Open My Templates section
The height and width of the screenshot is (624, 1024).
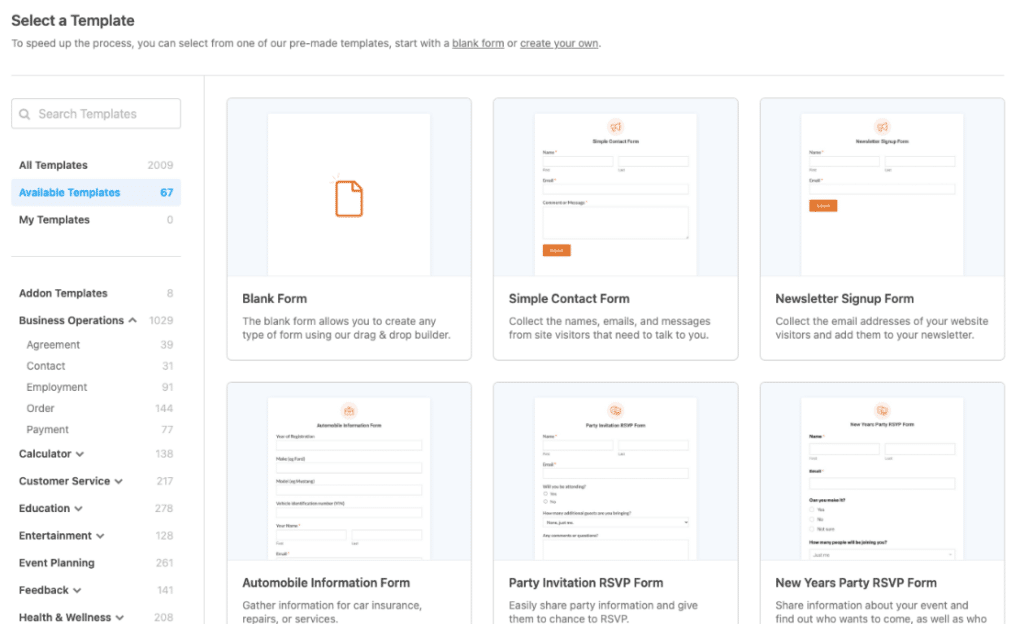point(54,220)
